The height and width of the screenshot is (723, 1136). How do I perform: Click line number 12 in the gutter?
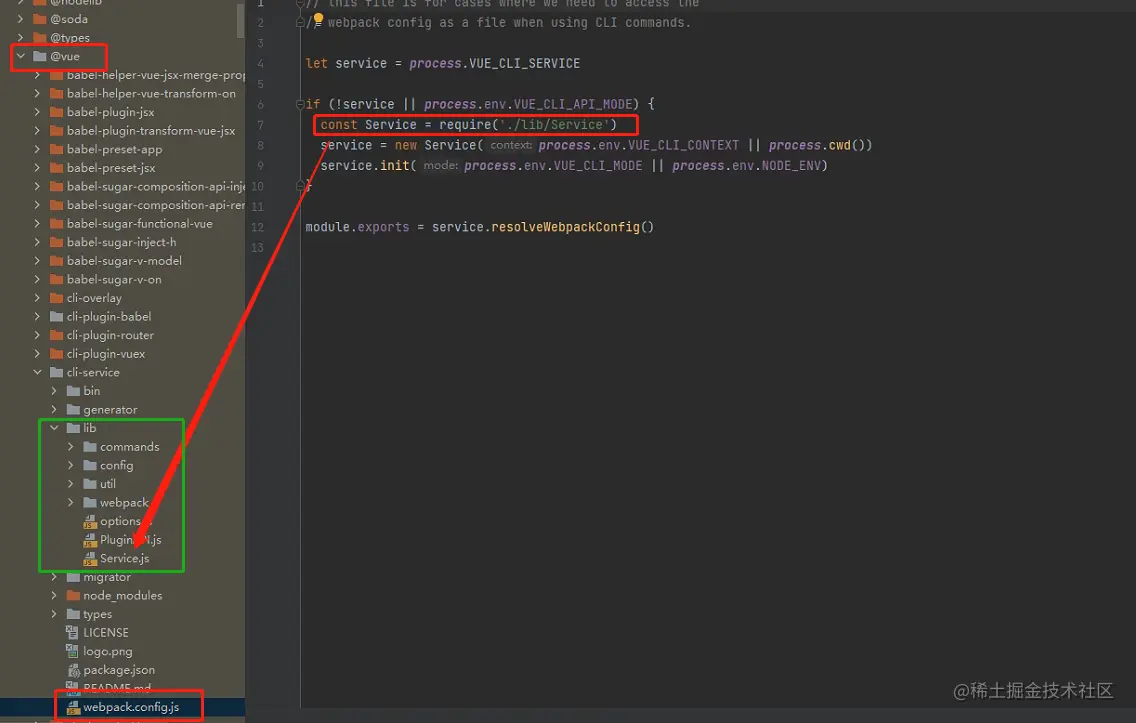coord(257,227)
